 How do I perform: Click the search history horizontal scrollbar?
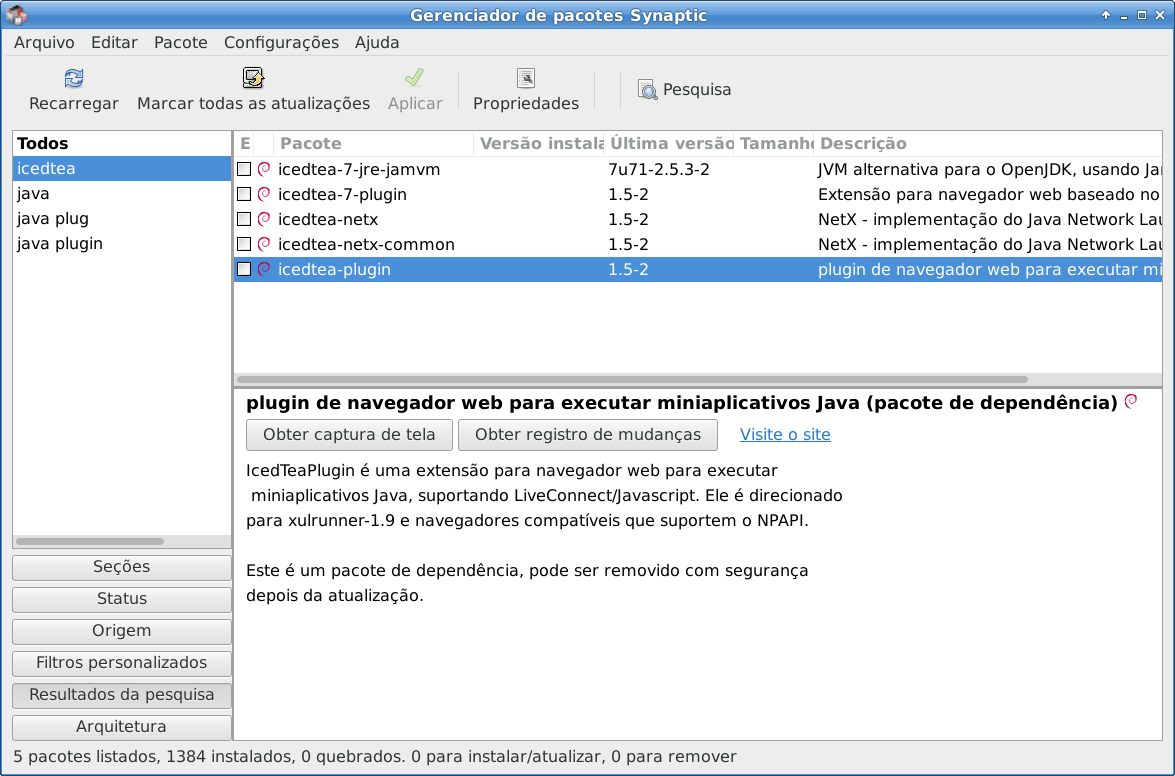pyautogui.click(x=90, y=542)
